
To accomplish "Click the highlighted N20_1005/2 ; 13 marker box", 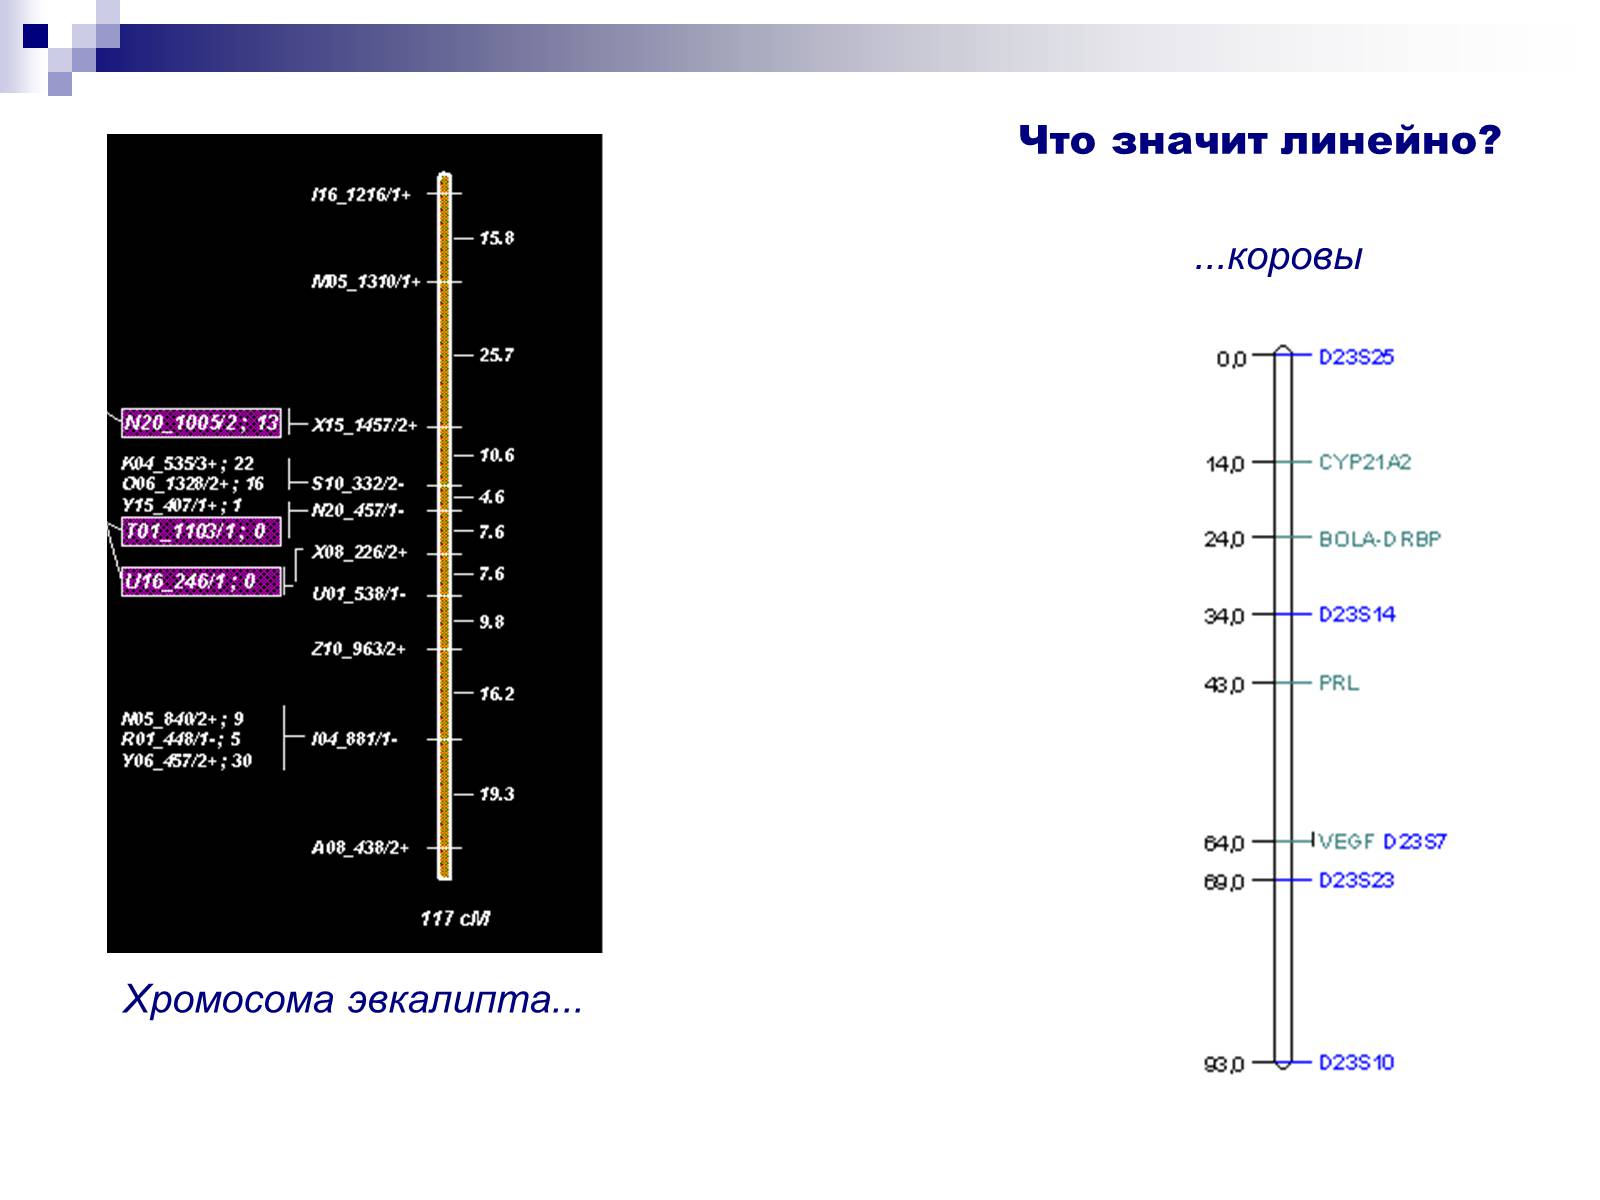I will click(x=200, y=423).
